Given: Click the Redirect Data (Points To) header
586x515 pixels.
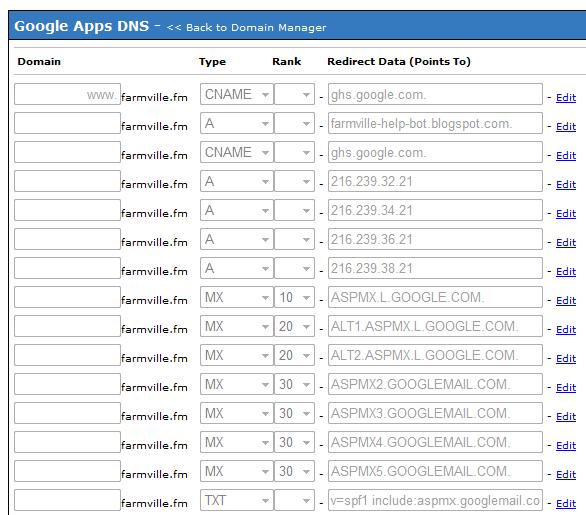Looking at the screenshot, I should click(x=399, y=62).
